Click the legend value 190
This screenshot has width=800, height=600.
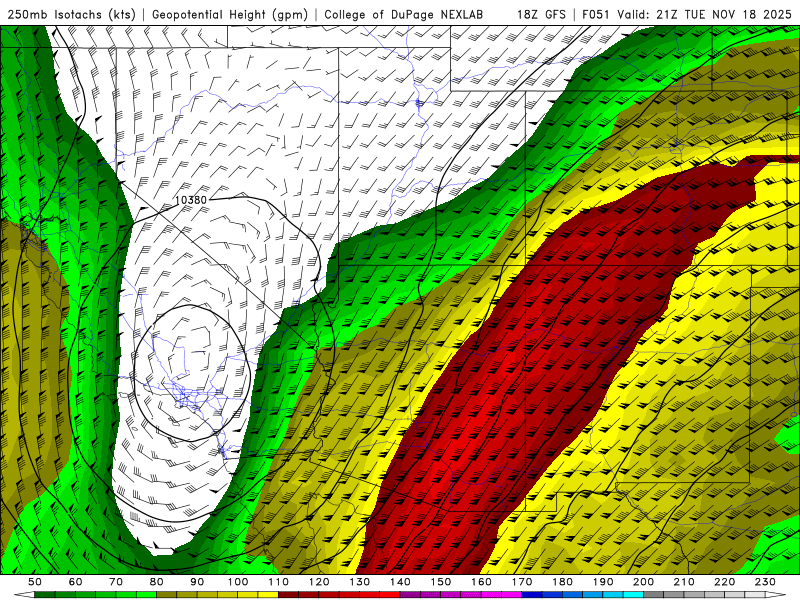point(603,582)
